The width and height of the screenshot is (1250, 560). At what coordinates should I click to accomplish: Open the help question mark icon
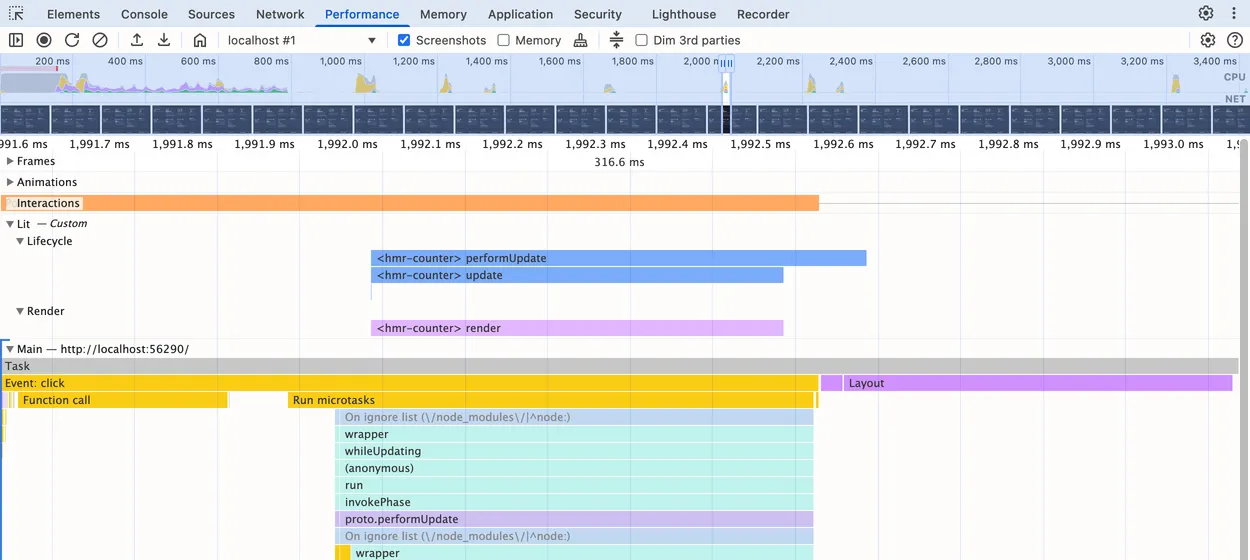1235,40
